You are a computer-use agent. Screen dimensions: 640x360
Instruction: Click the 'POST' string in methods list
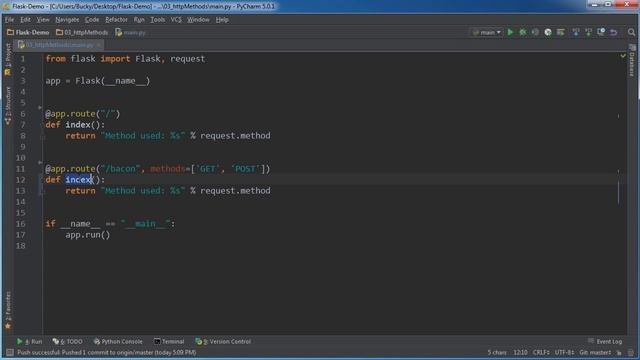click(x=245, y=169)
